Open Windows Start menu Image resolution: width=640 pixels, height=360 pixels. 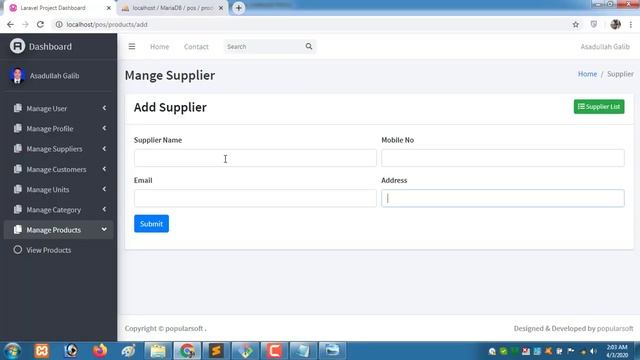(13, 351)
